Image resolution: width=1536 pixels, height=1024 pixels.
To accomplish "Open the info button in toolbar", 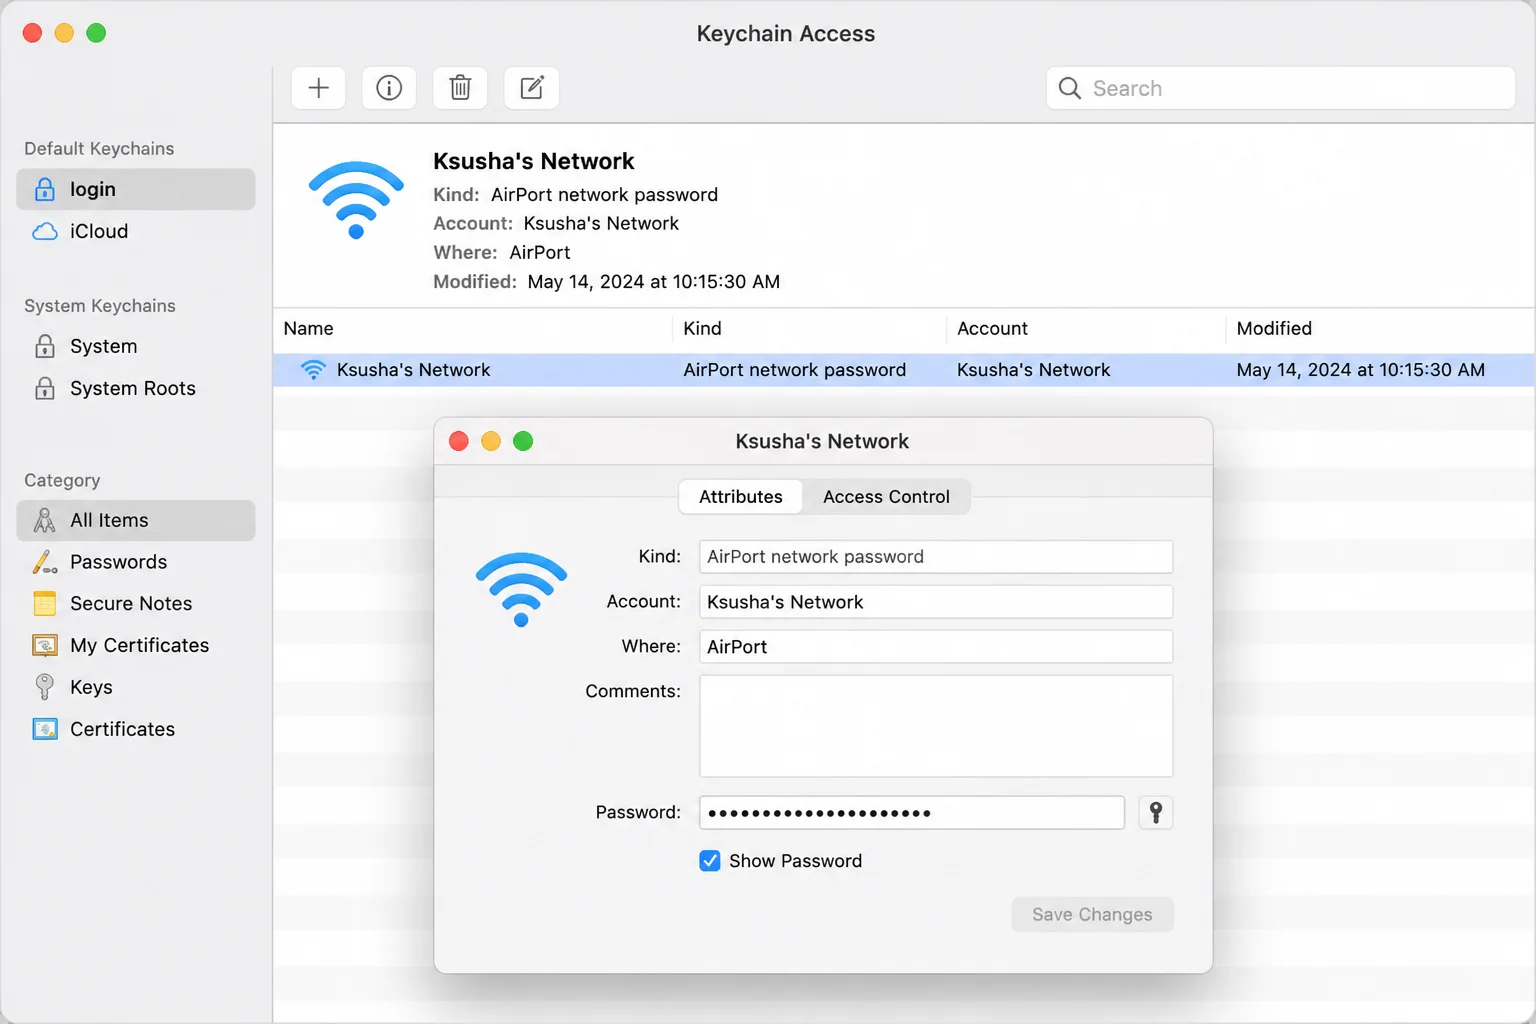I will coord(389,88).
